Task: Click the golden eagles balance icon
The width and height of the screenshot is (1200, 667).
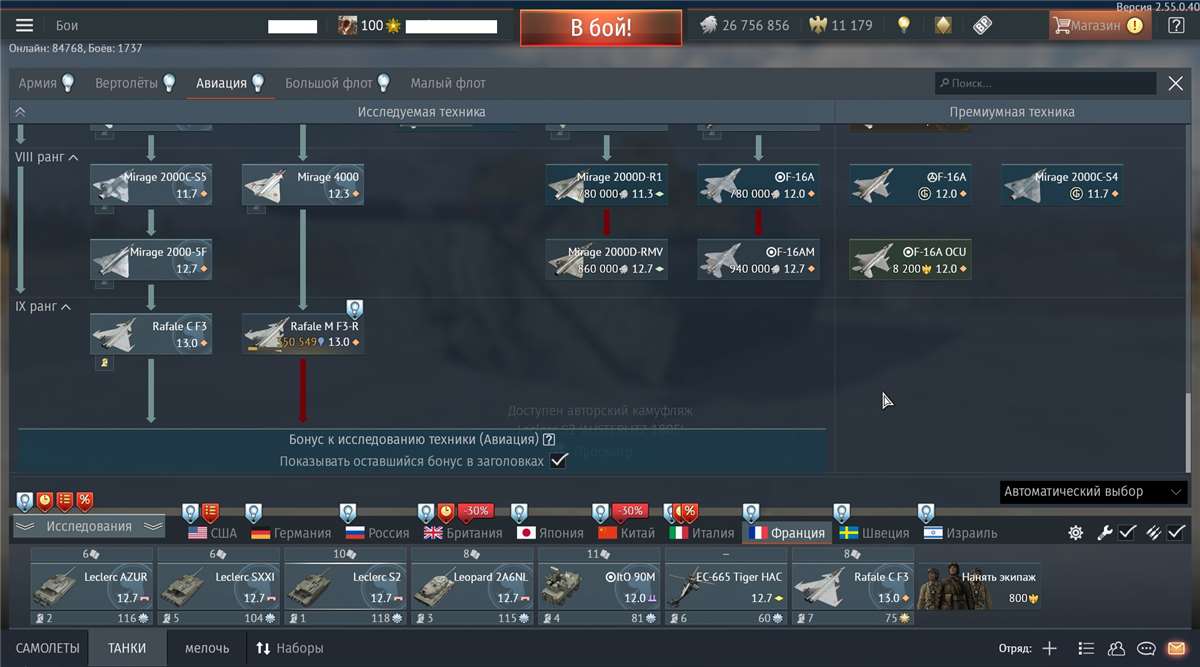Action: [x=817, y=25]
